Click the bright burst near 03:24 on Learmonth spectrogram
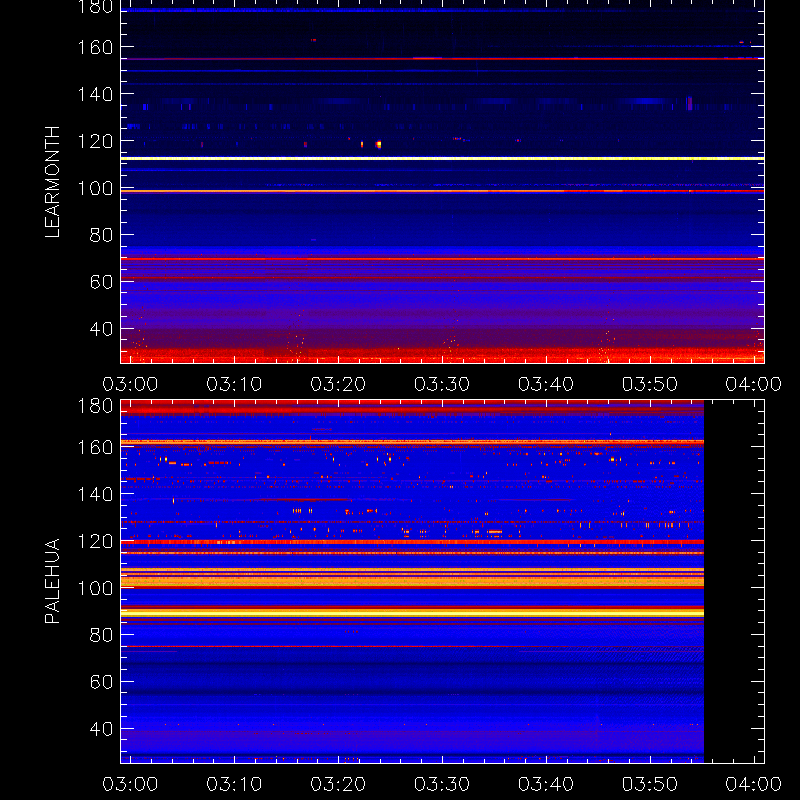This screenshot has width=800, height=800. [379, 144]
